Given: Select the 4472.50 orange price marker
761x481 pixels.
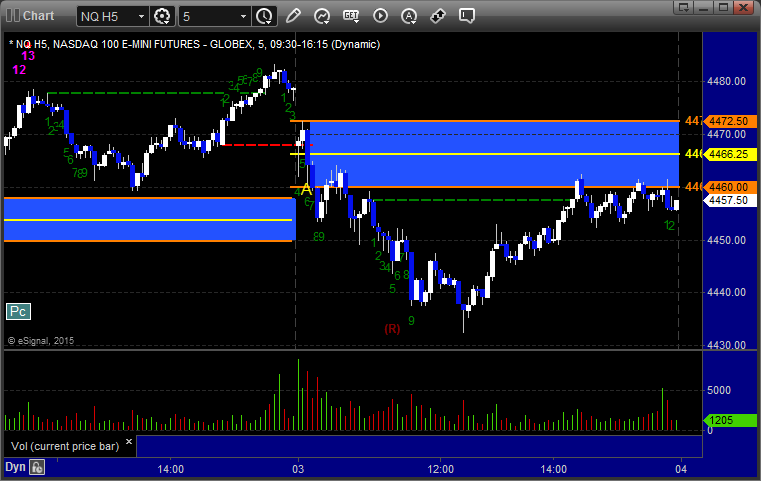Looking at the screenshot, I should coord(730,121).
